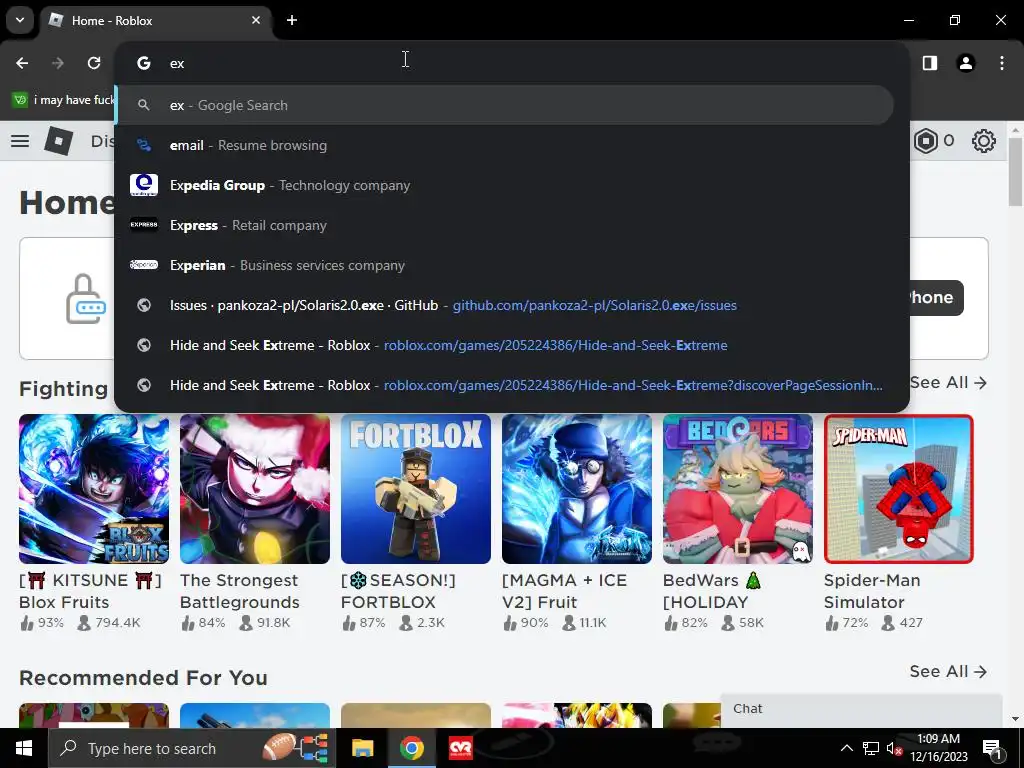Image resolution: width=1024 pixels, height=768 pixels.
Task: Toggle the Chrome side panel
Action: tap(930, 63)
